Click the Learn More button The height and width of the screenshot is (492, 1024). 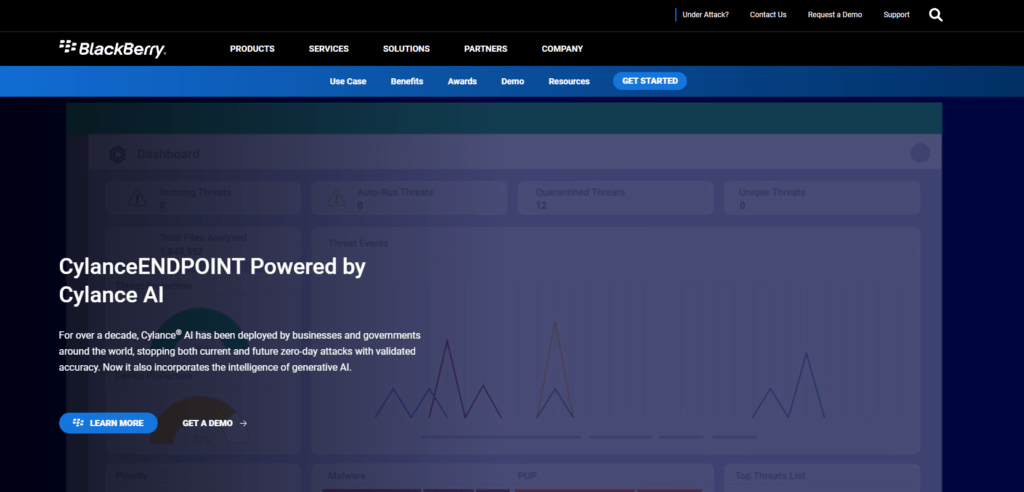(108, 423)
